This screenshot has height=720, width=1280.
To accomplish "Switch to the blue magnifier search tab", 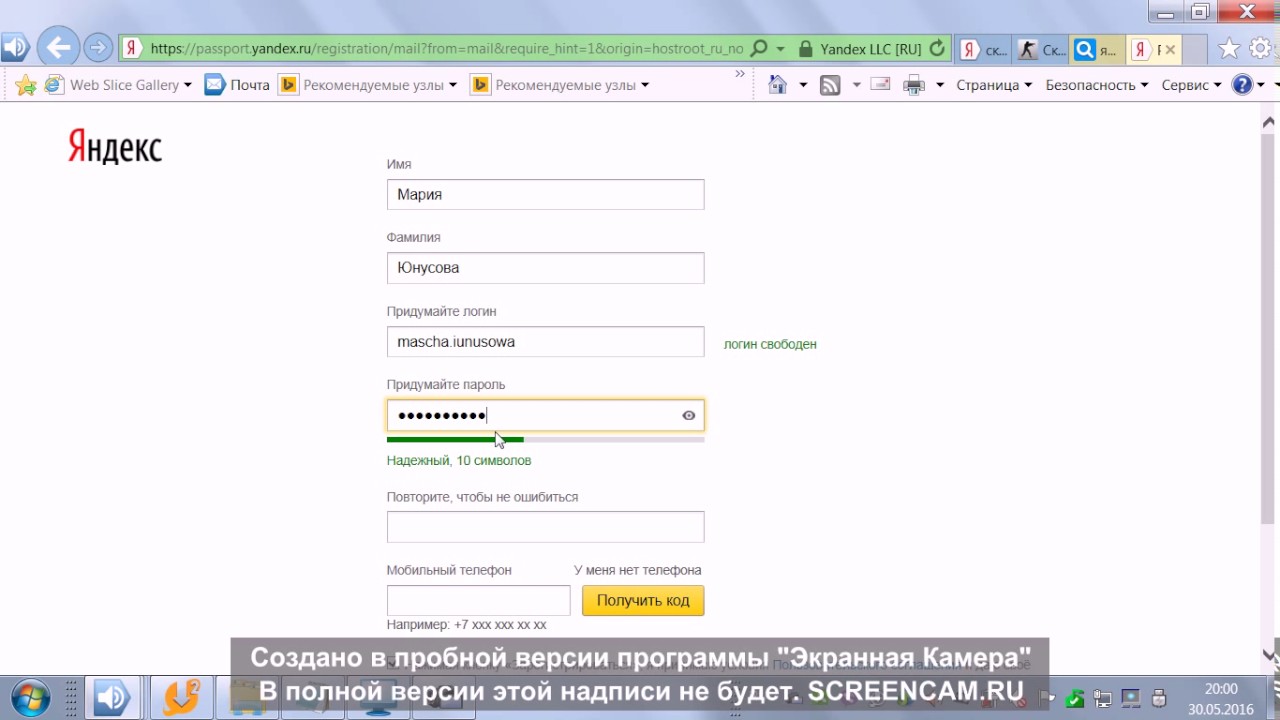I will 1096,49.
